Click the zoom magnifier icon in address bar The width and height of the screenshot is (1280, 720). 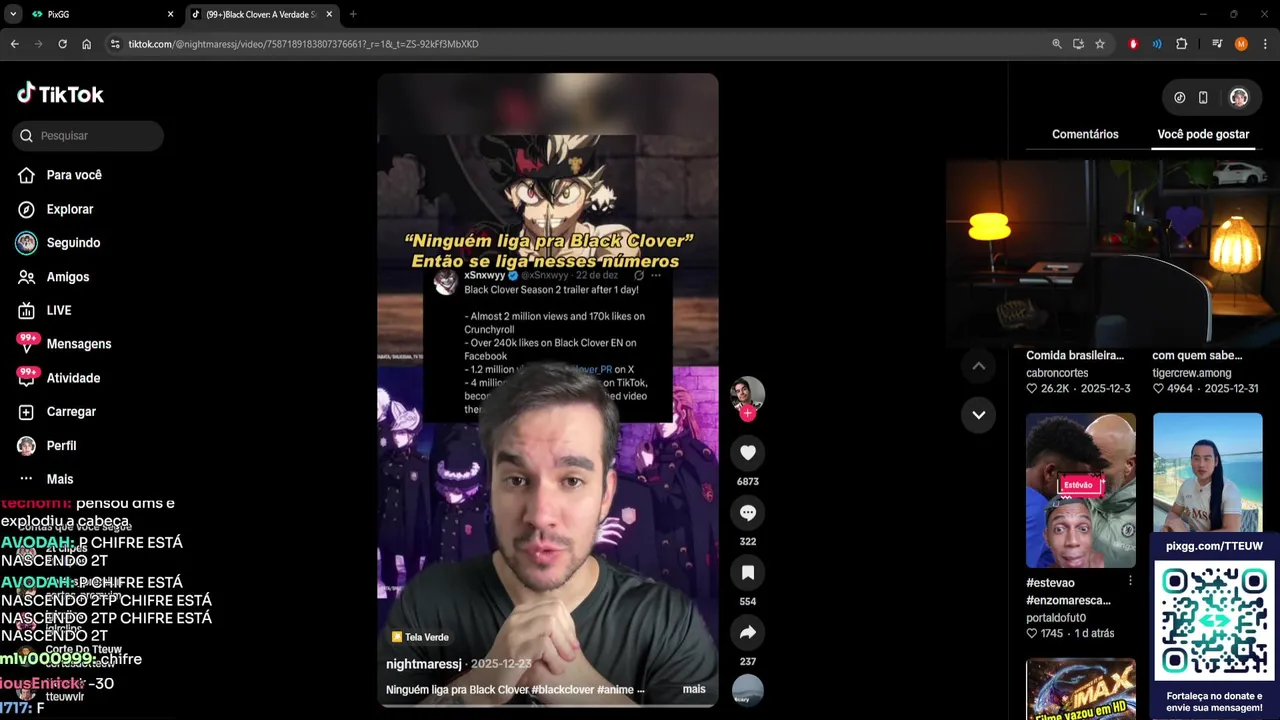pos(1057,44)
